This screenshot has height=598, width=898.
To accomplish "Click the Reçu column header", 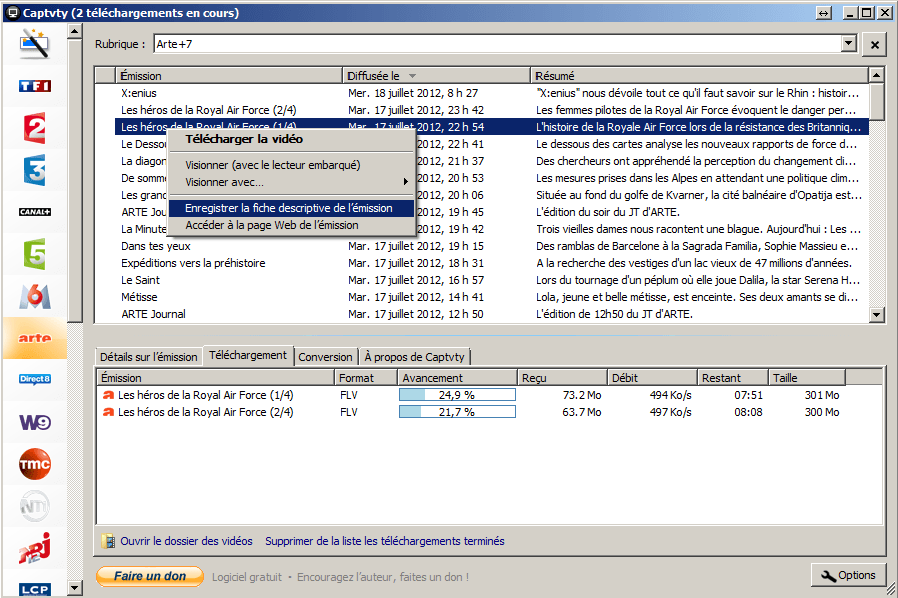I will pyautogui.click(x=562, y=378).
